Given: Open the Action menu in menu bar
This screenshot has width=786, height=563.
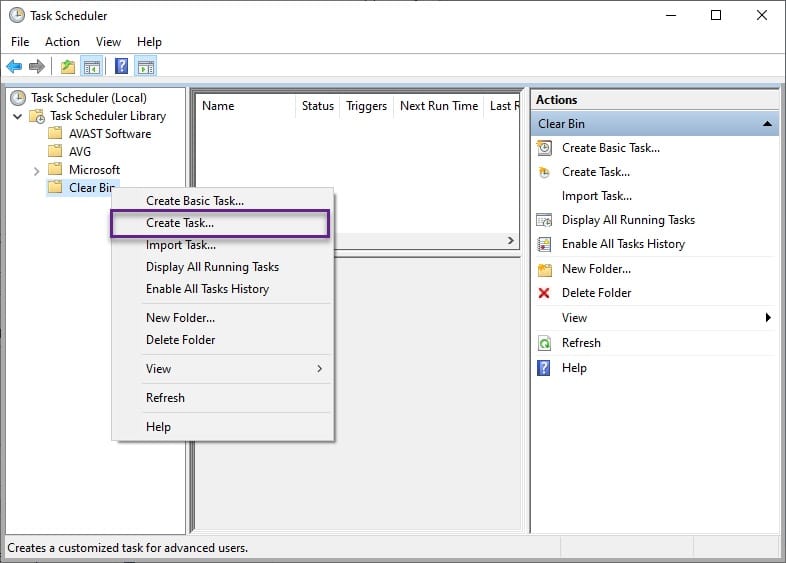Looking at the screenshot, I should pyautogui.click(x=62, y=42).
